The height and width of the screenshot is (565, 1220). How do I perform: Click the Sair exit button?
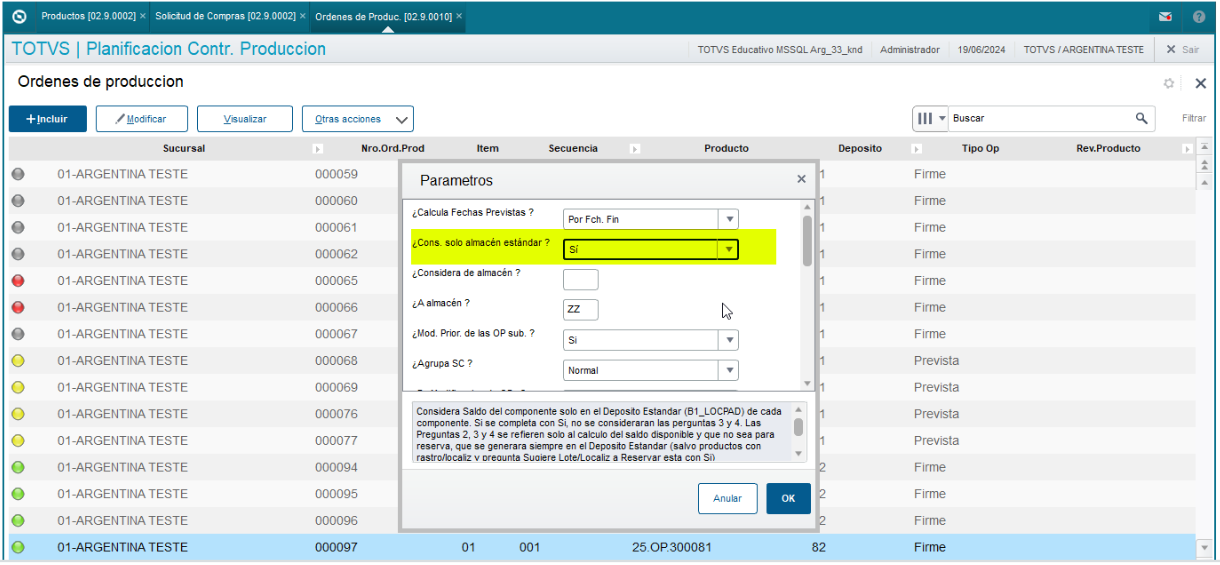pos(1183,49)
